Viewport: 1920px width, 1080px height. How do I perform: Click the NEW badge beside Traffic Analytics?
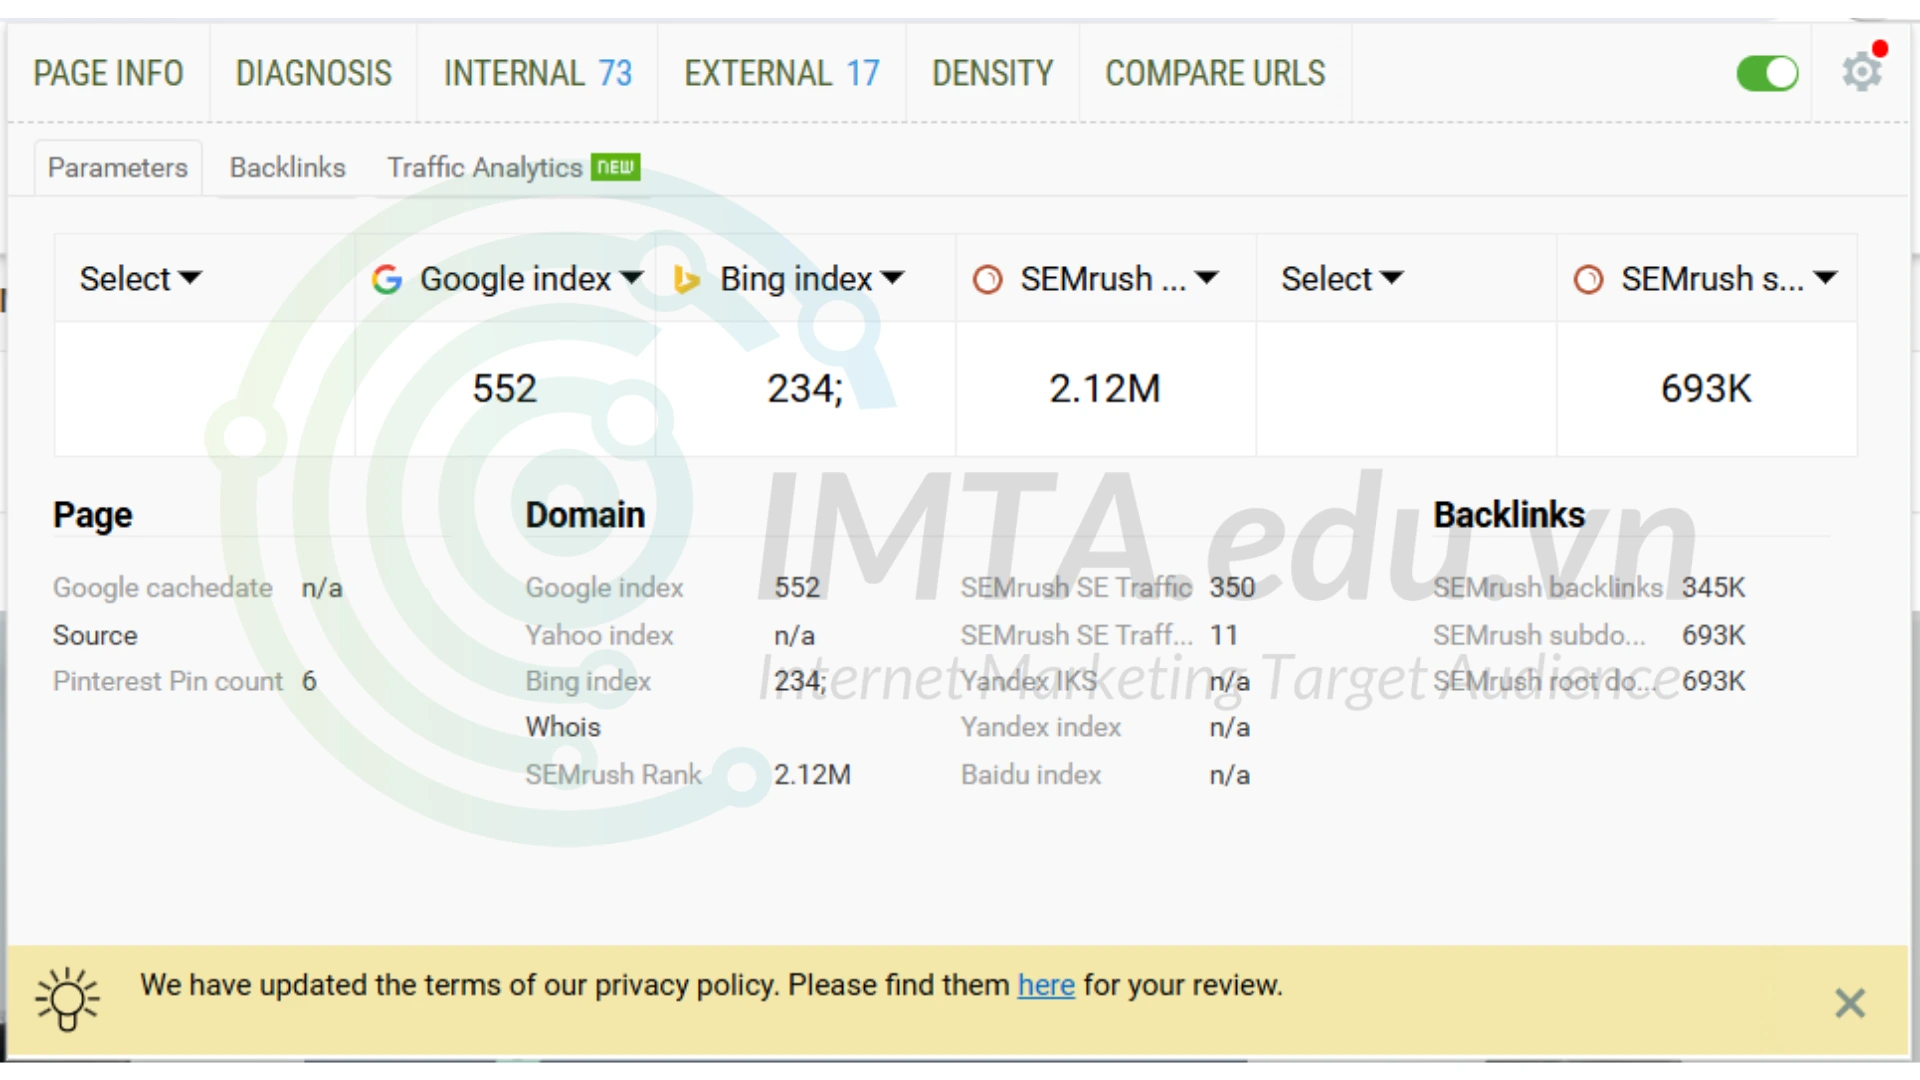click(x=616, y=167)
